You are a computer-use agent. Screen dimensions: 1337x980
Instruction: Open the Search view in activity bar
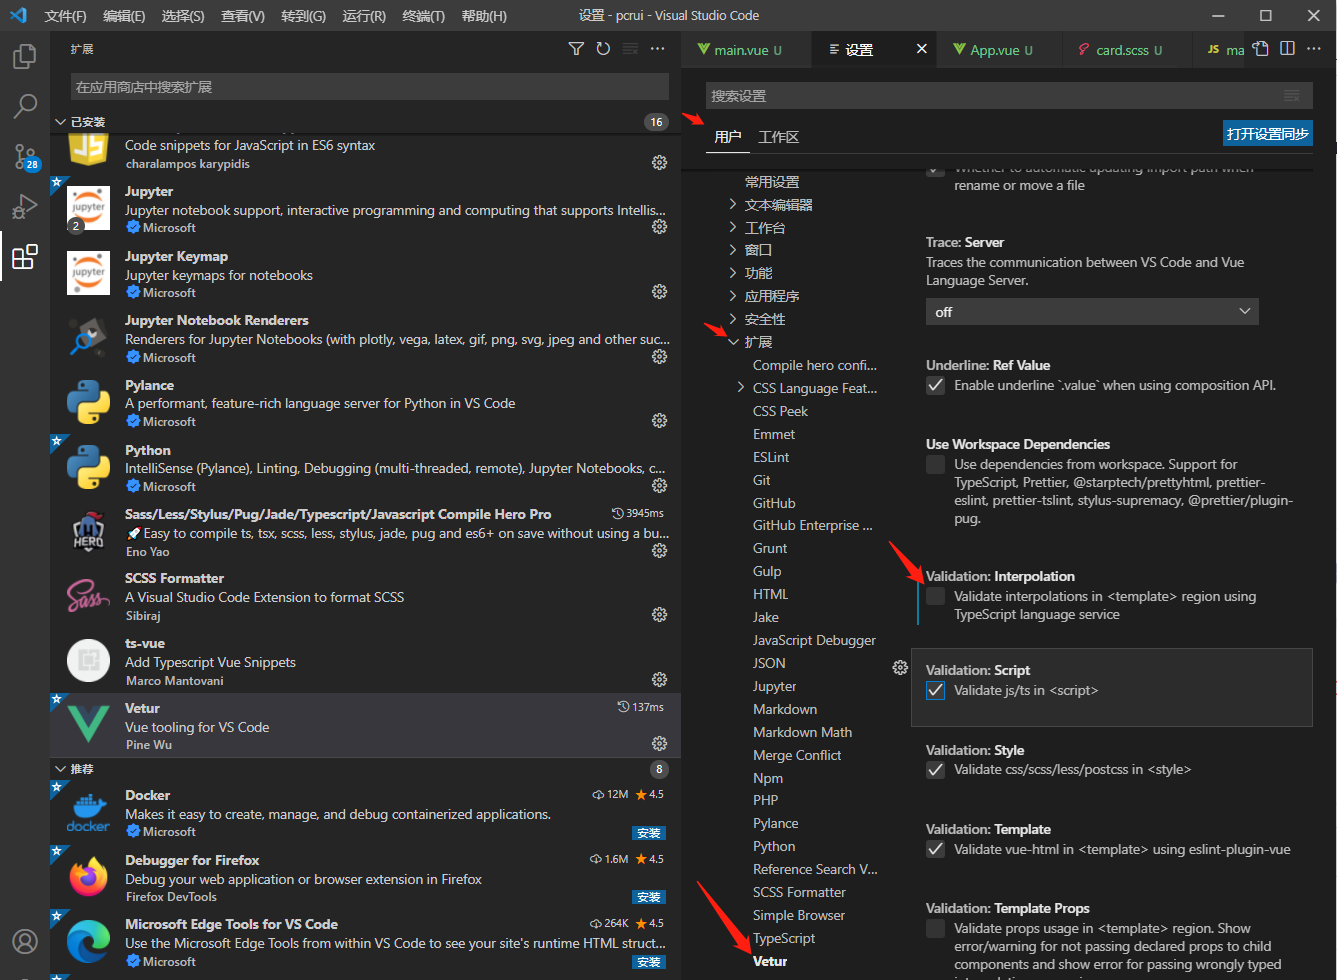pos(25,106)
